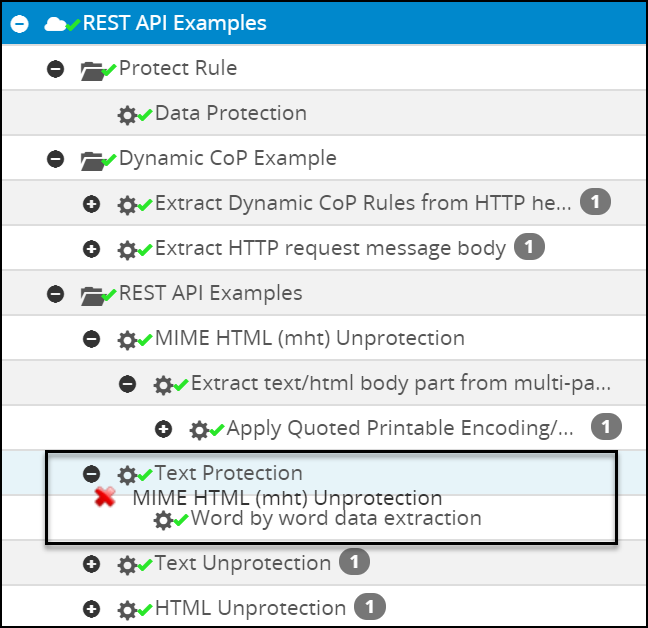Collapse the Protect Rule folder
Viewport: 648px width, 628px height.
(55, 69)
